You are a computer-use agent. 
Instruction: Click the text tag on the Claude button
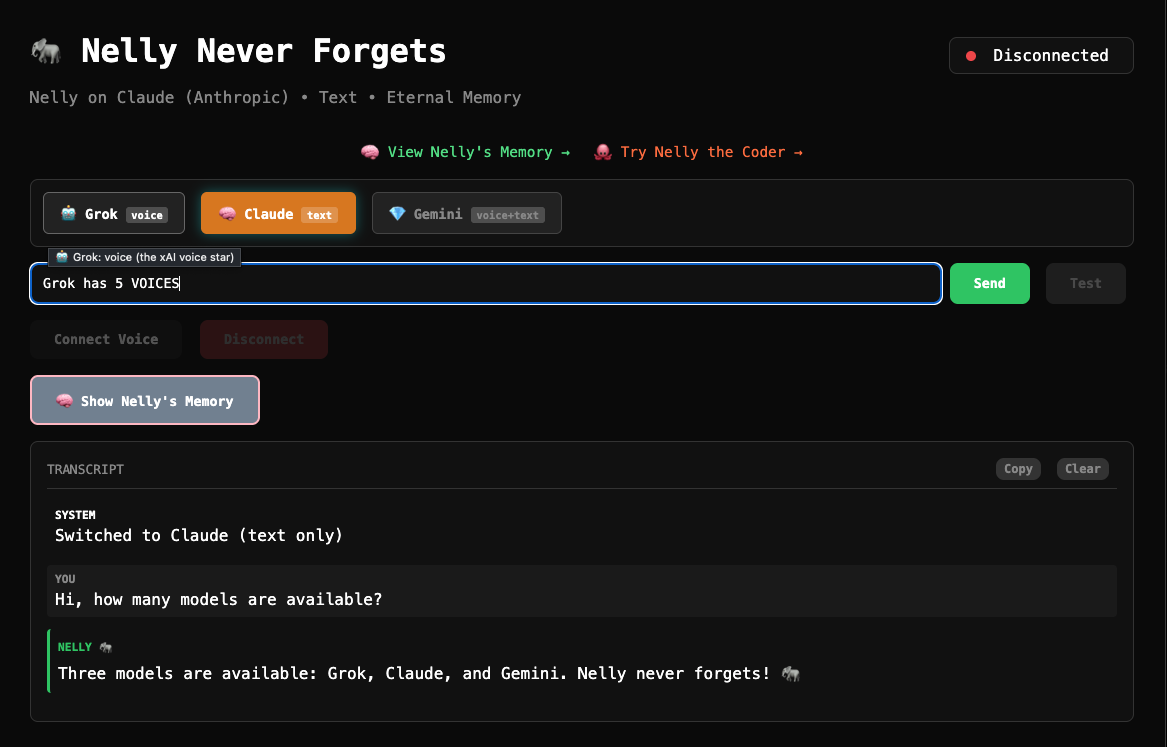pyautogui.click(x=319, y=215)
